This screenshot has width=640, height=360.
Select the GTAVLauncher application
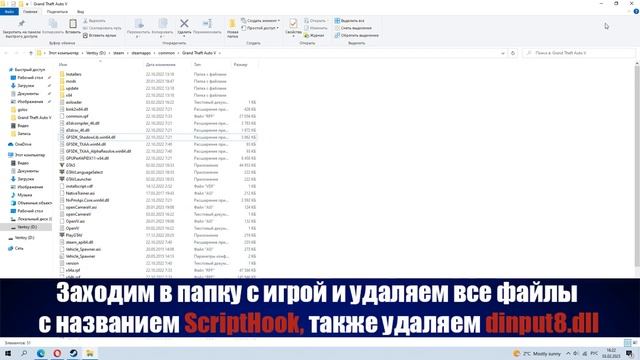[79, 179]
